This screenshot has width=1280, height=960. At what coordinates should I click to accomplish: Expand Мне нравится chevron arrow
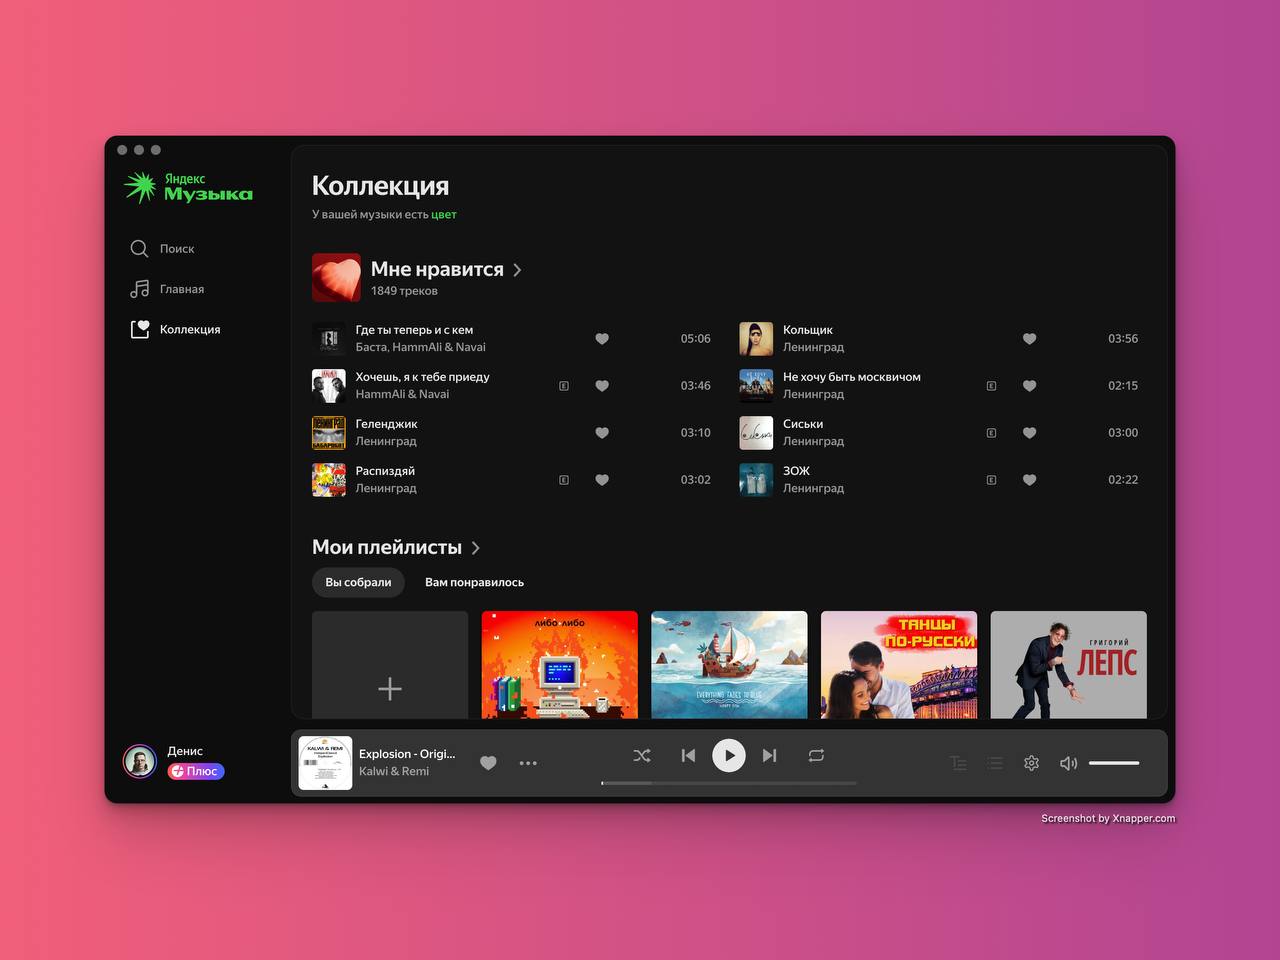tap(517, 270)
